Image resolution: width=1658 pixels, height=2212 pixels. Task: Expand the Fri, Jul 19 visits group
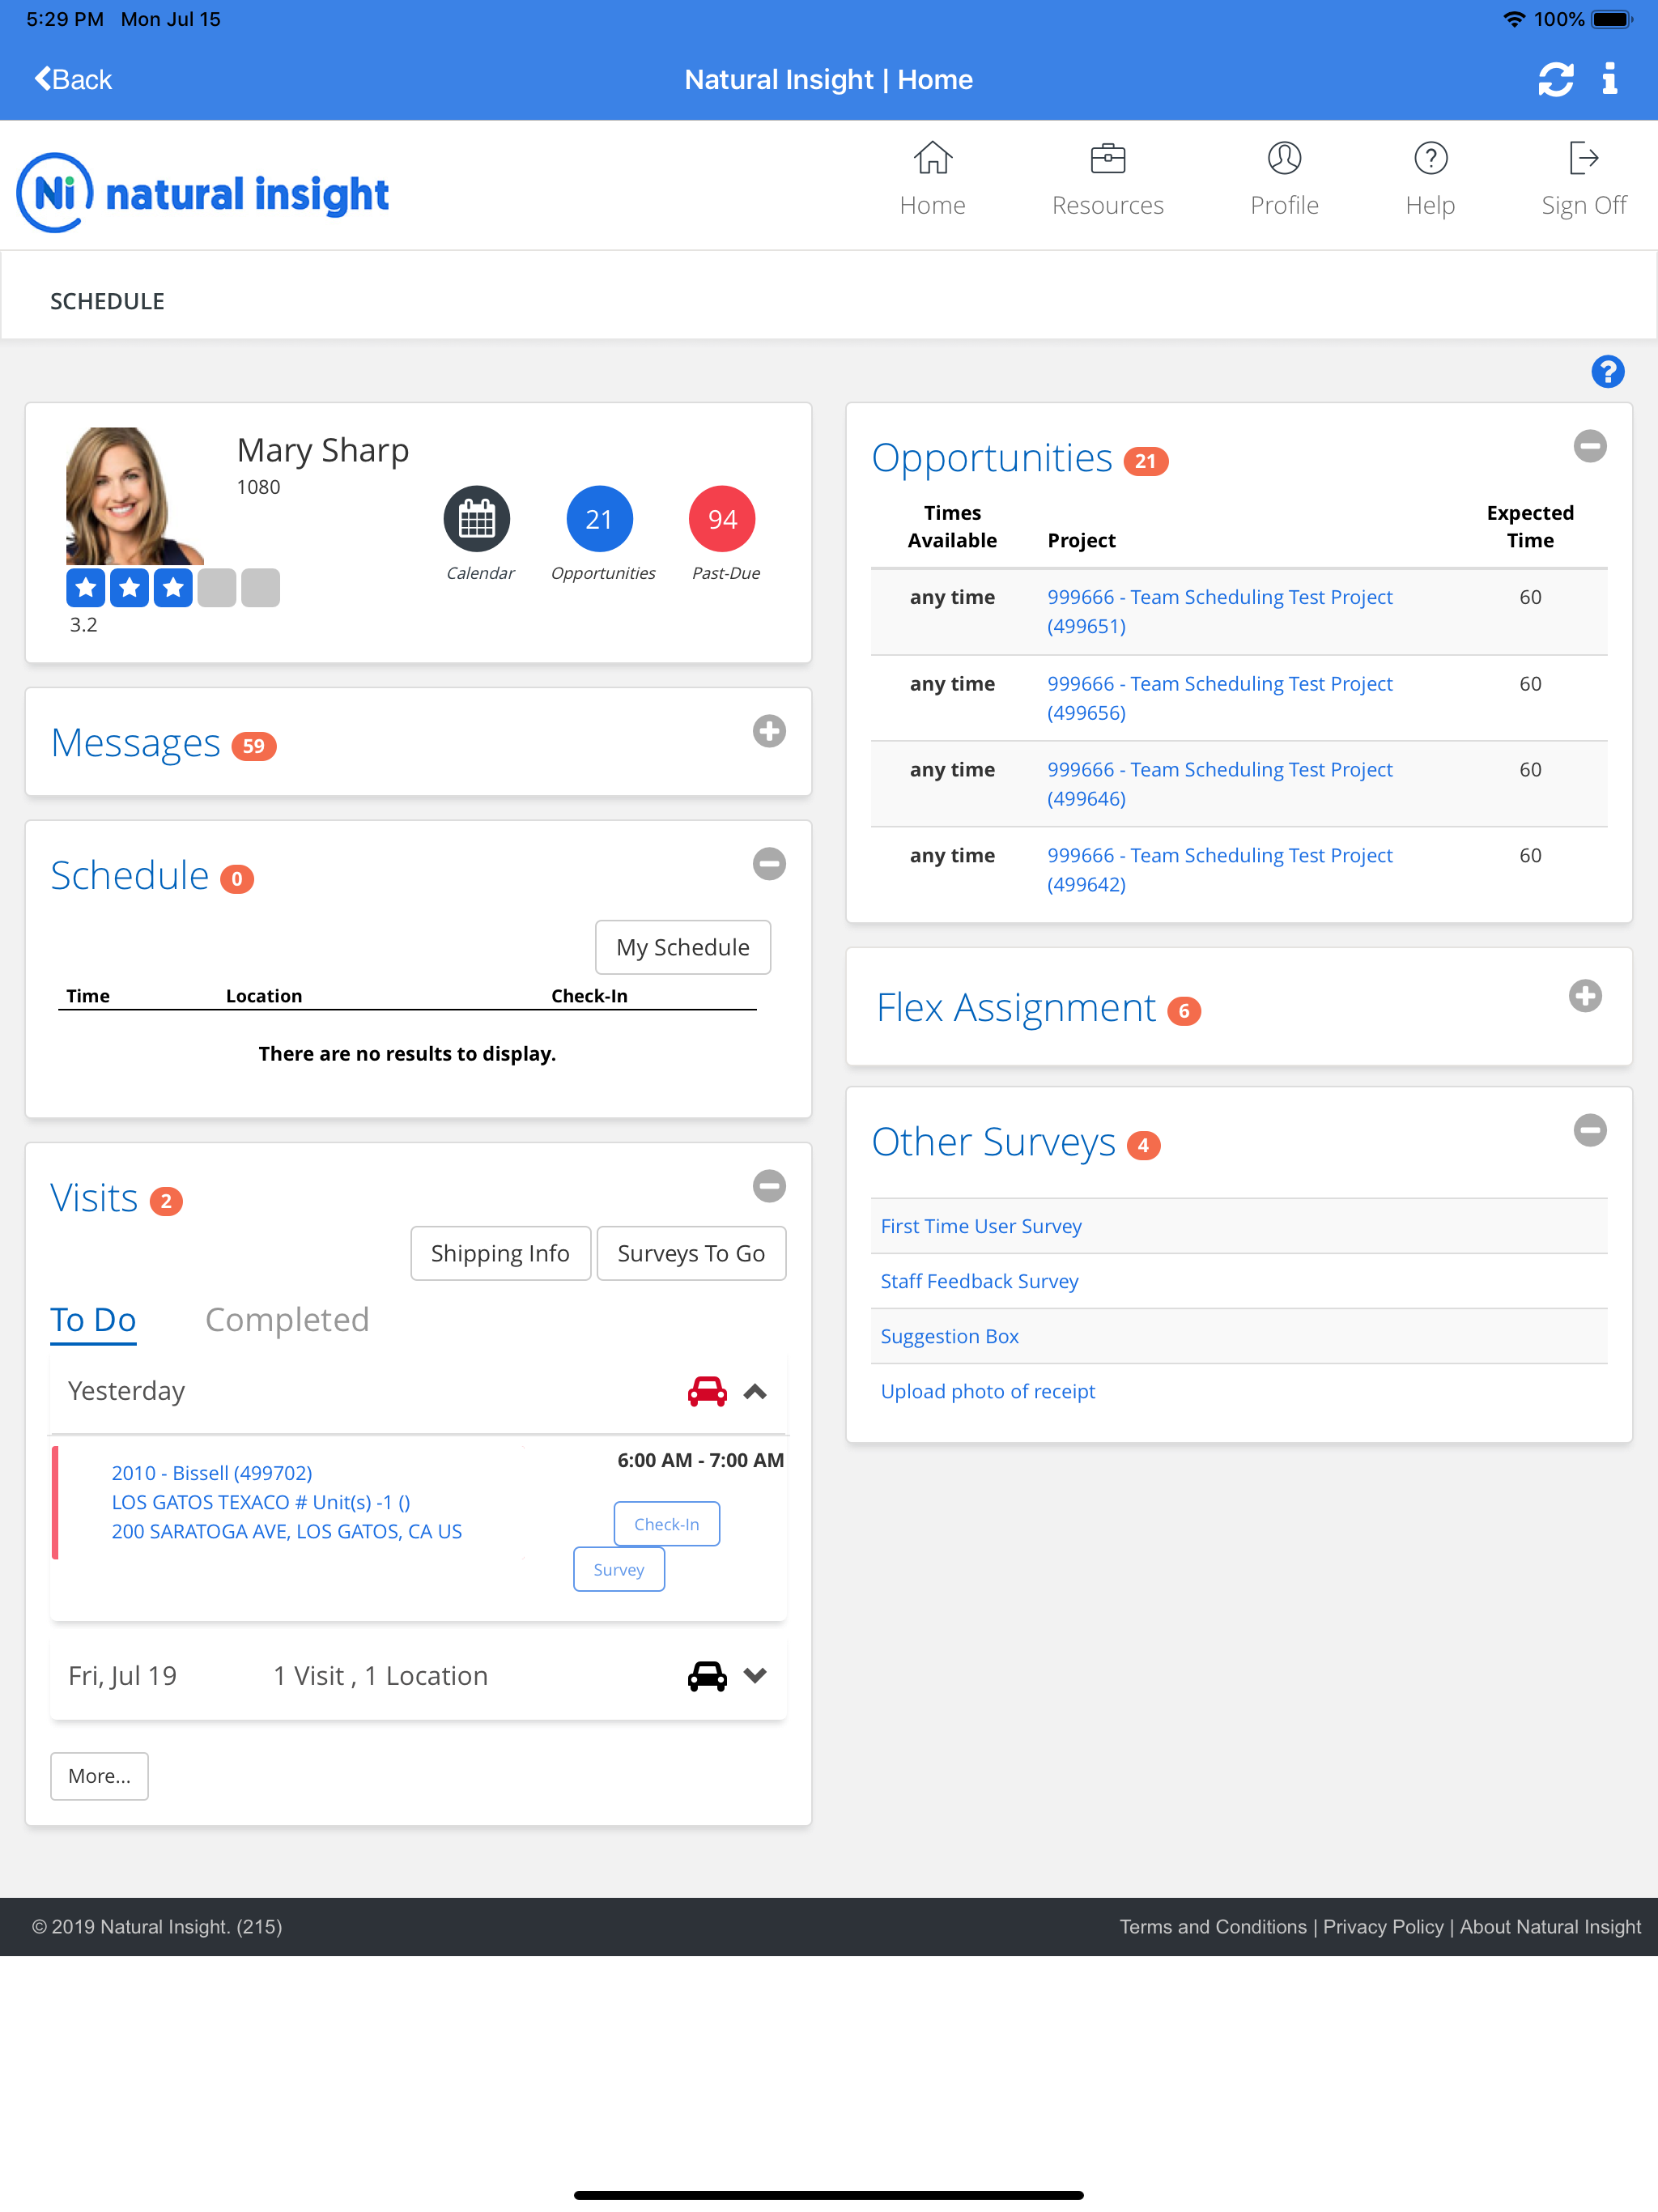(x=755, y=1676)
